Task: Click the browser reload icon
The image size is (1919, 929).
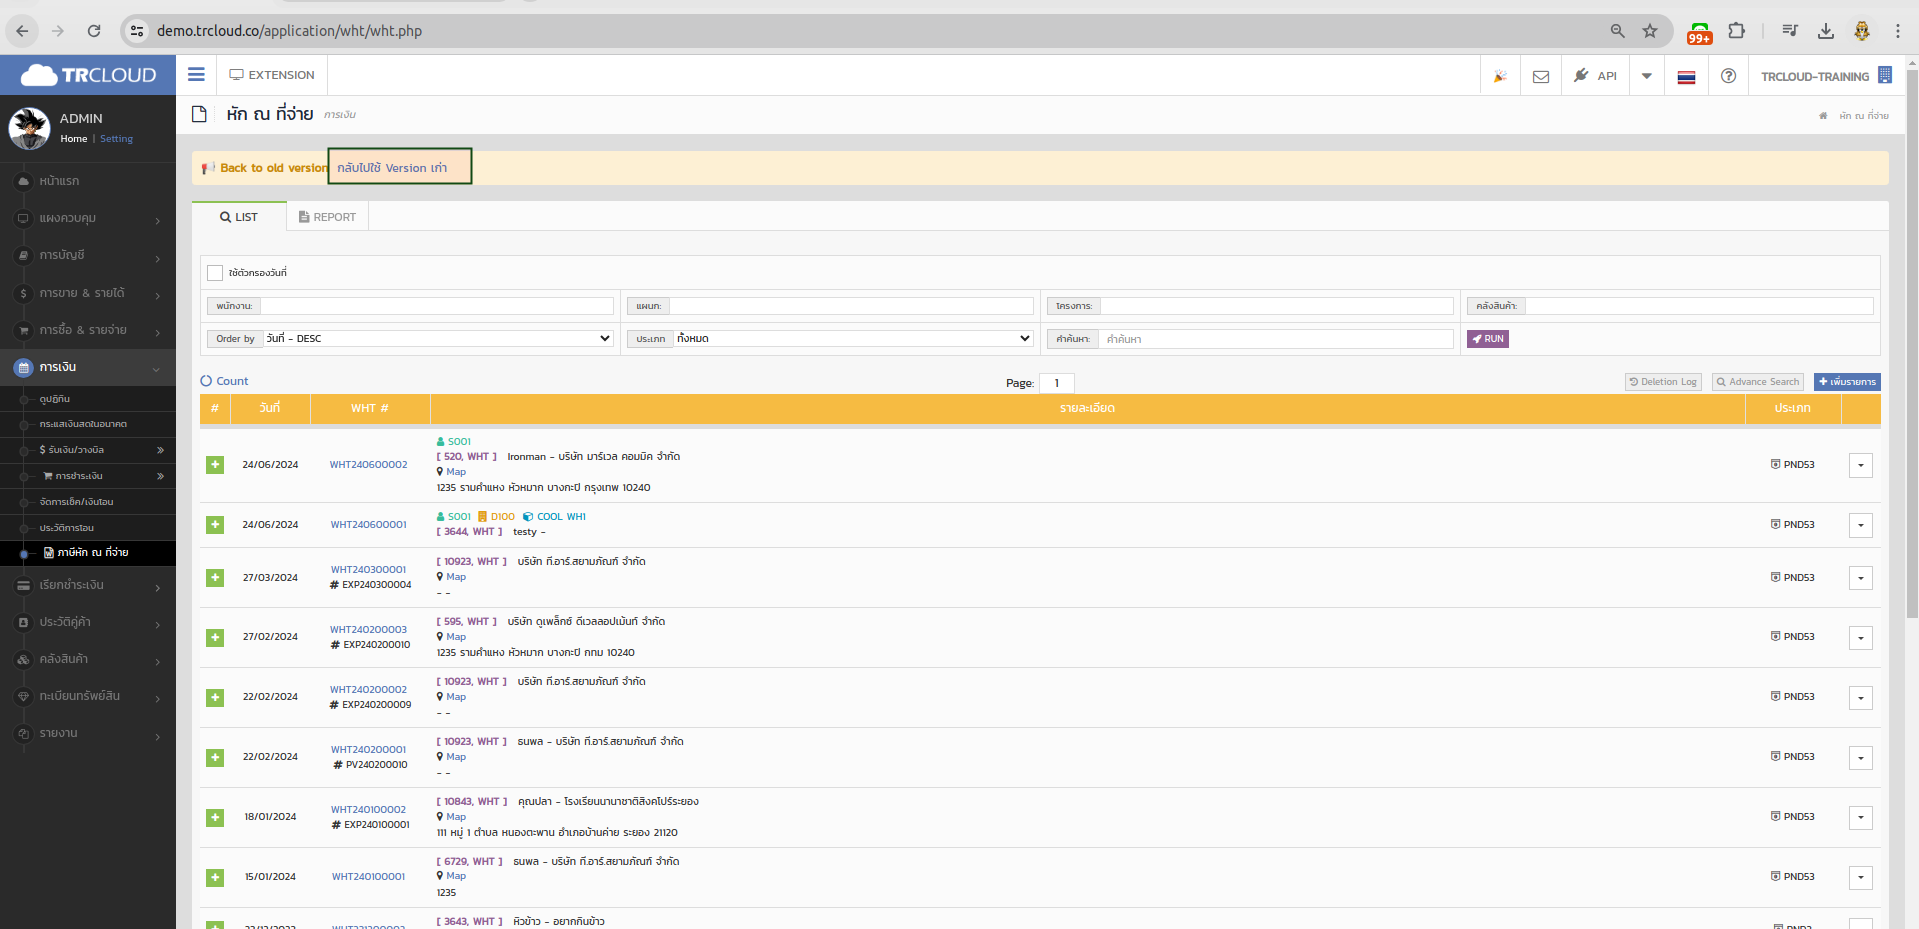Action: tap(94, 31)
